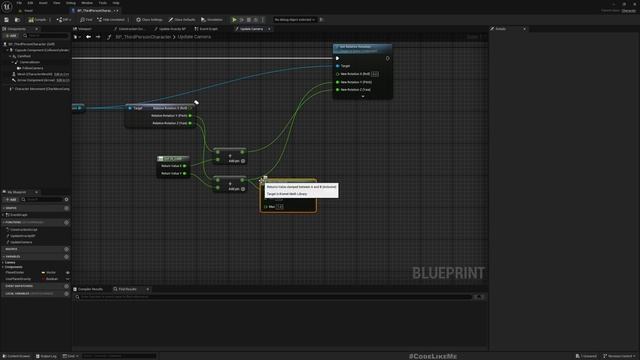Expand the Components variable category
Screen dimensions: 640x360
coord(3,267)
